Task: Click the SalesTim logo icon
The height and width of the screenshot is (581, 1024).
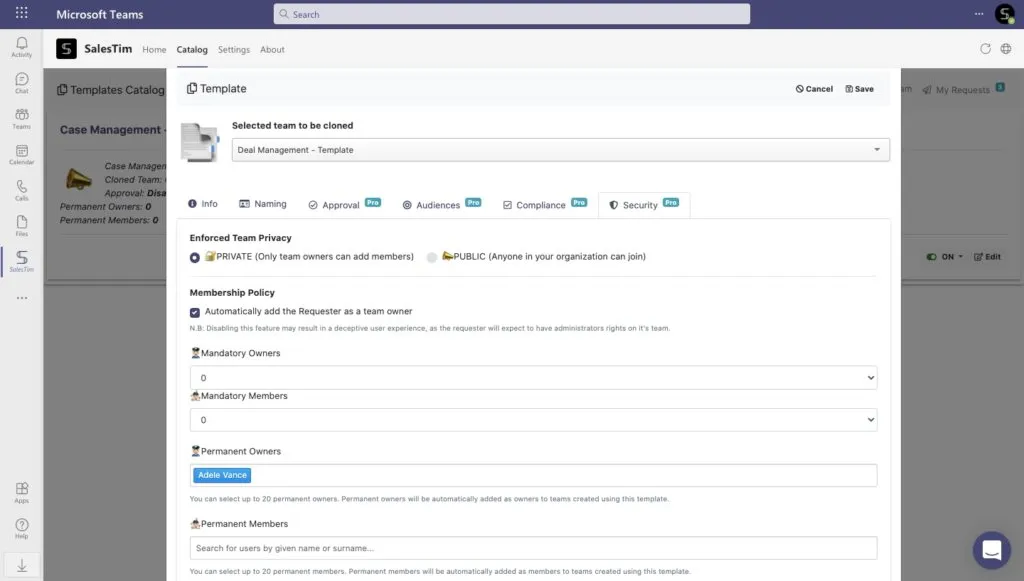Action: (66, 49)
